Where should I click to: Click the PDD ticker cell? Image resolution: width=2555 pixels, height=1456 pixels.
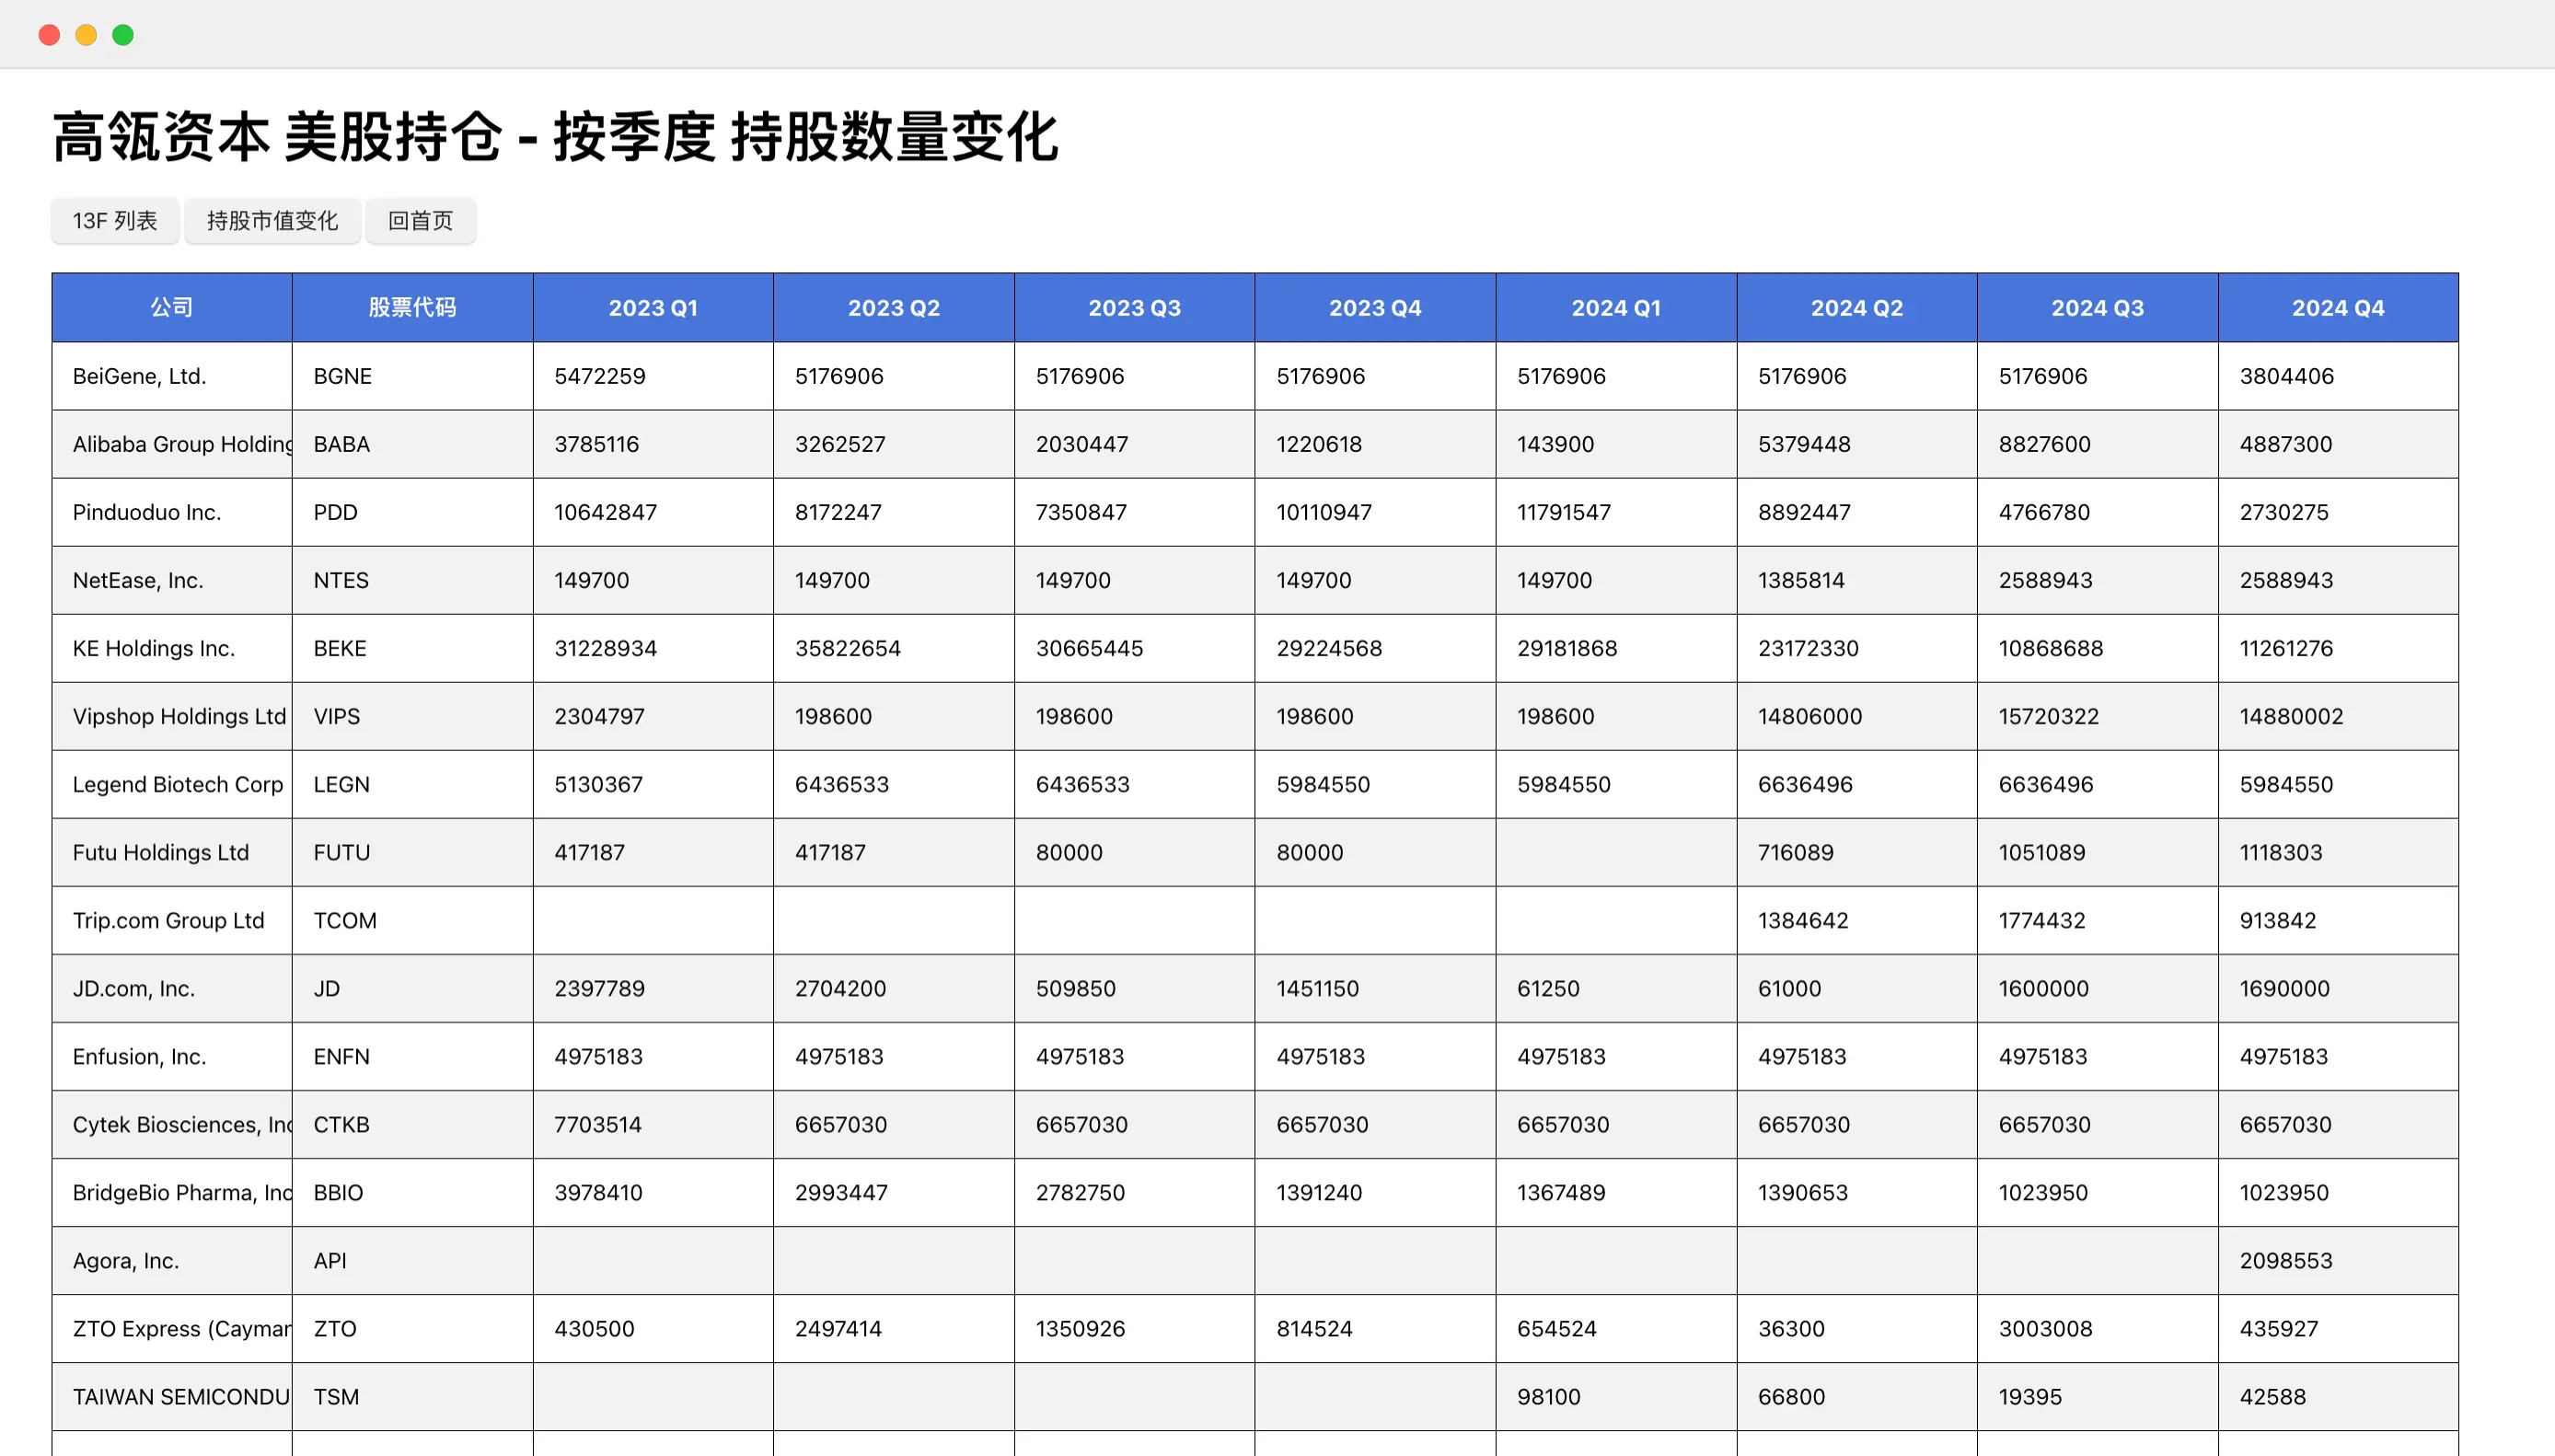pyautogui.click(x=412, y=512)
